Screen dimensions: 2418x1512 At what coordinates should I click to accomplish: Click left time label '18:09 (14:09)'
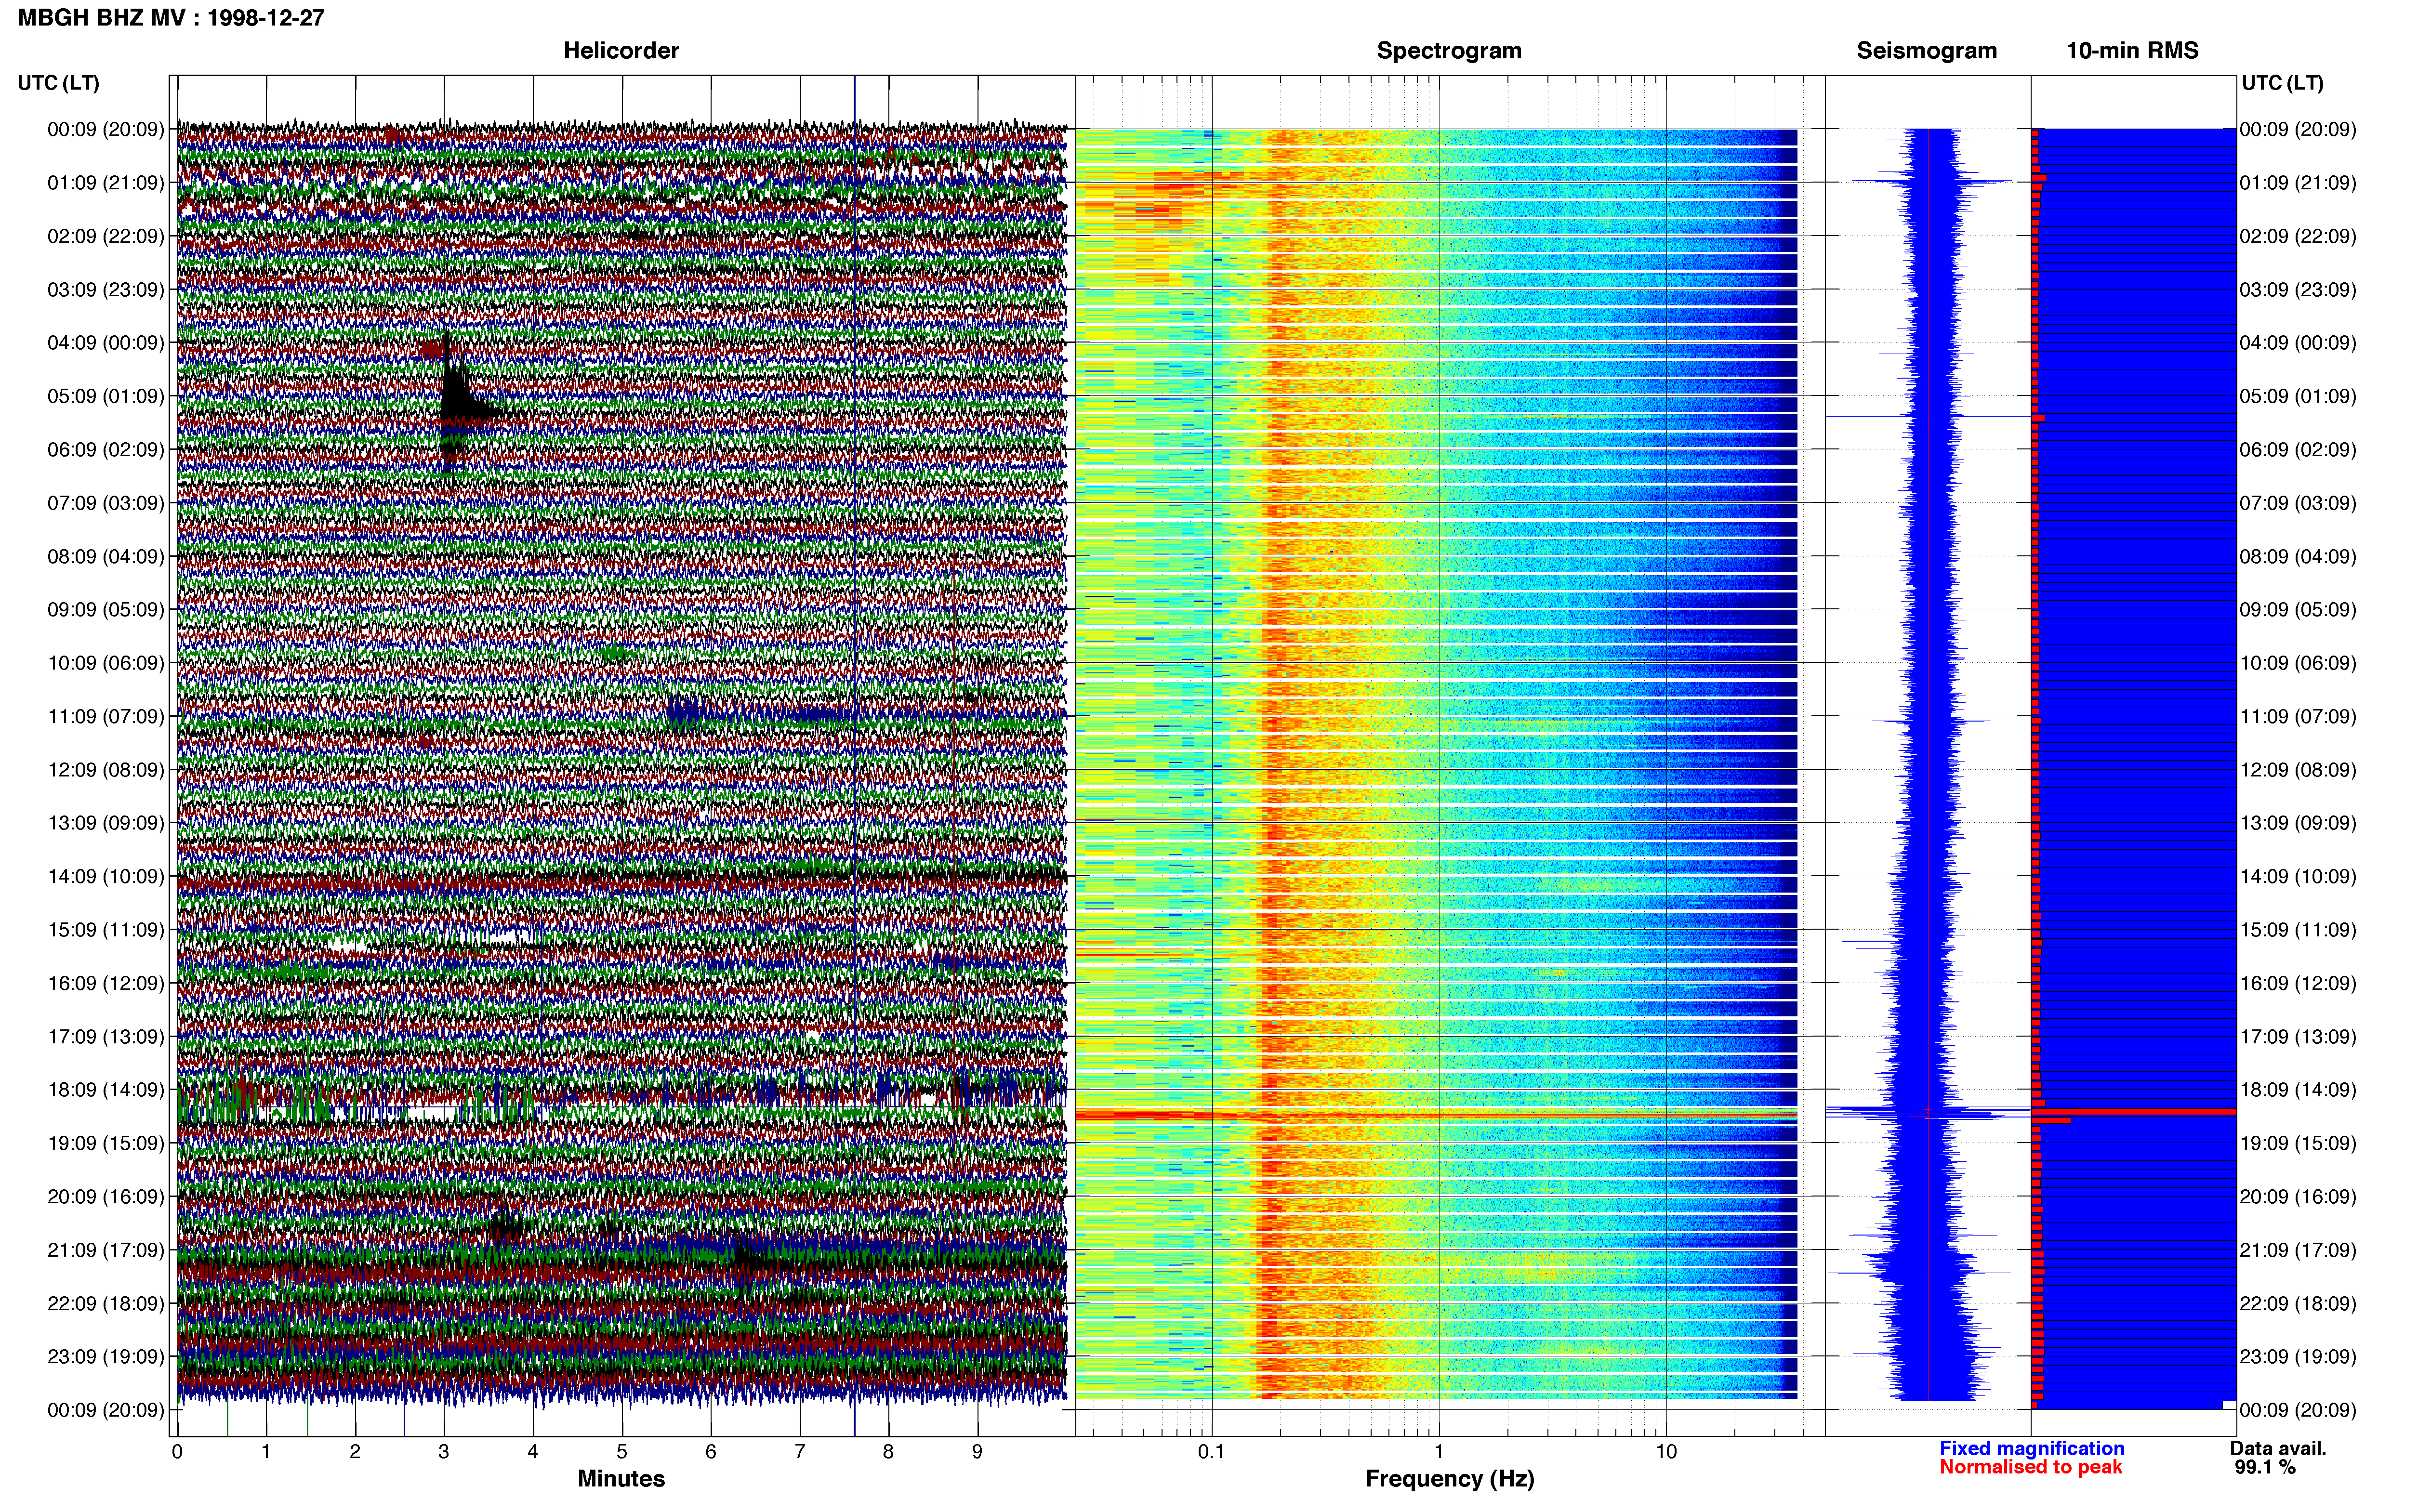coord(106,1090)
